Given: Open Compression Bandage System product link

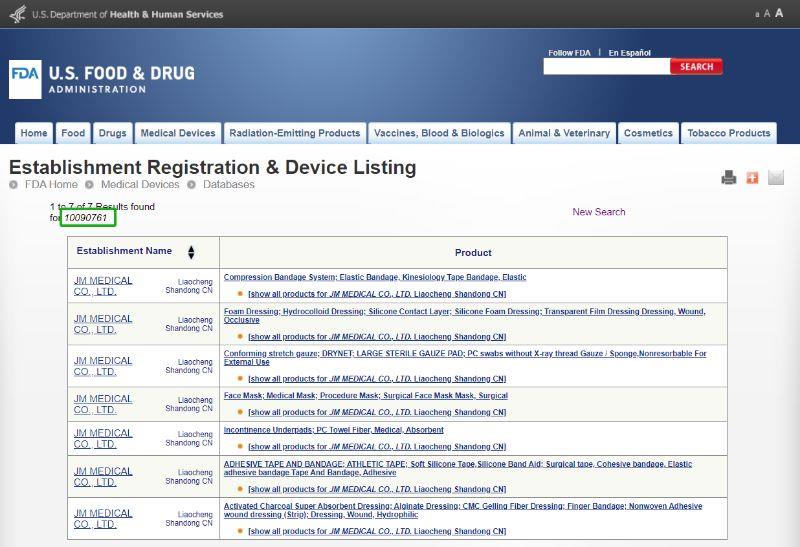Looking at the screenshot, I should point(374,277).
